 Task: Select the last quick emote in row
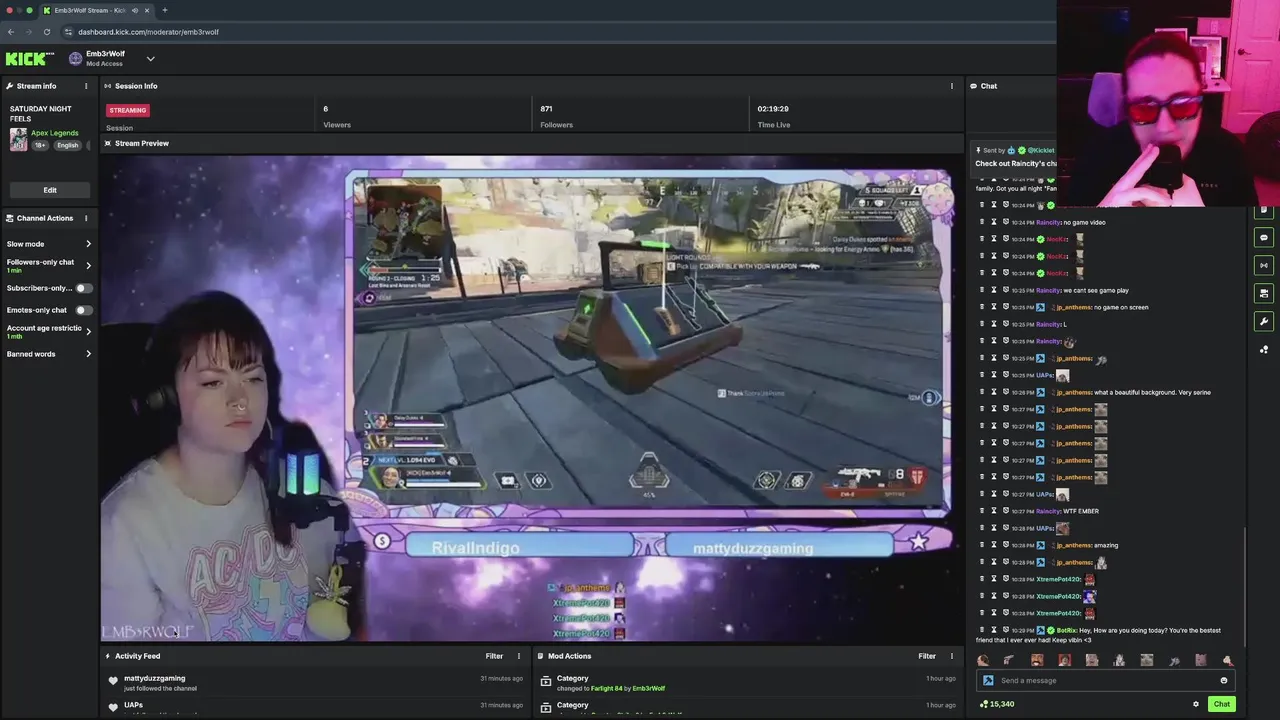point(1227,660)
